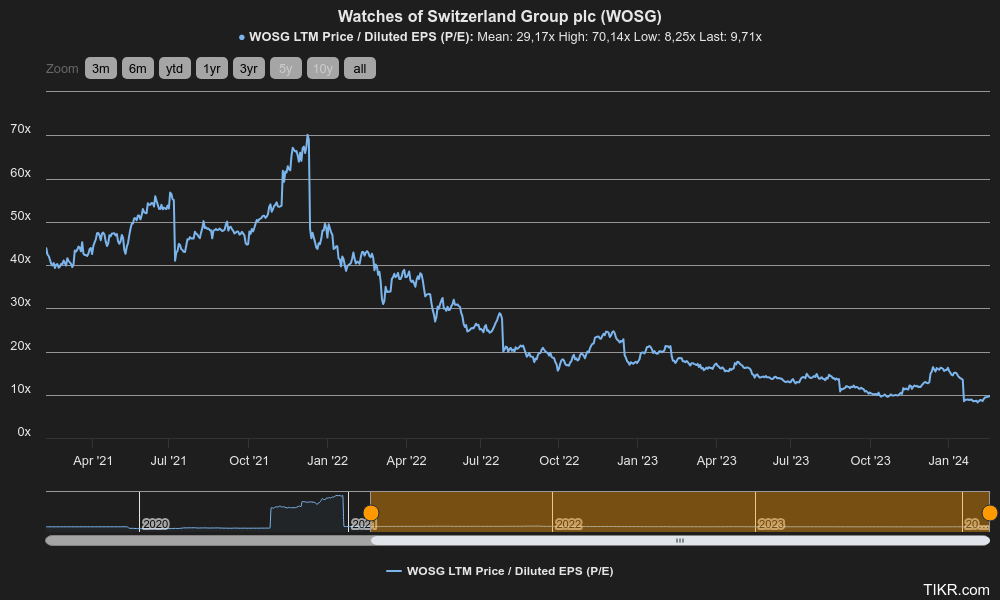Toggle the WOSG LTM P/E legend item
The height and width of the screenshot is (600, 1000).
(x=499, y=571)
